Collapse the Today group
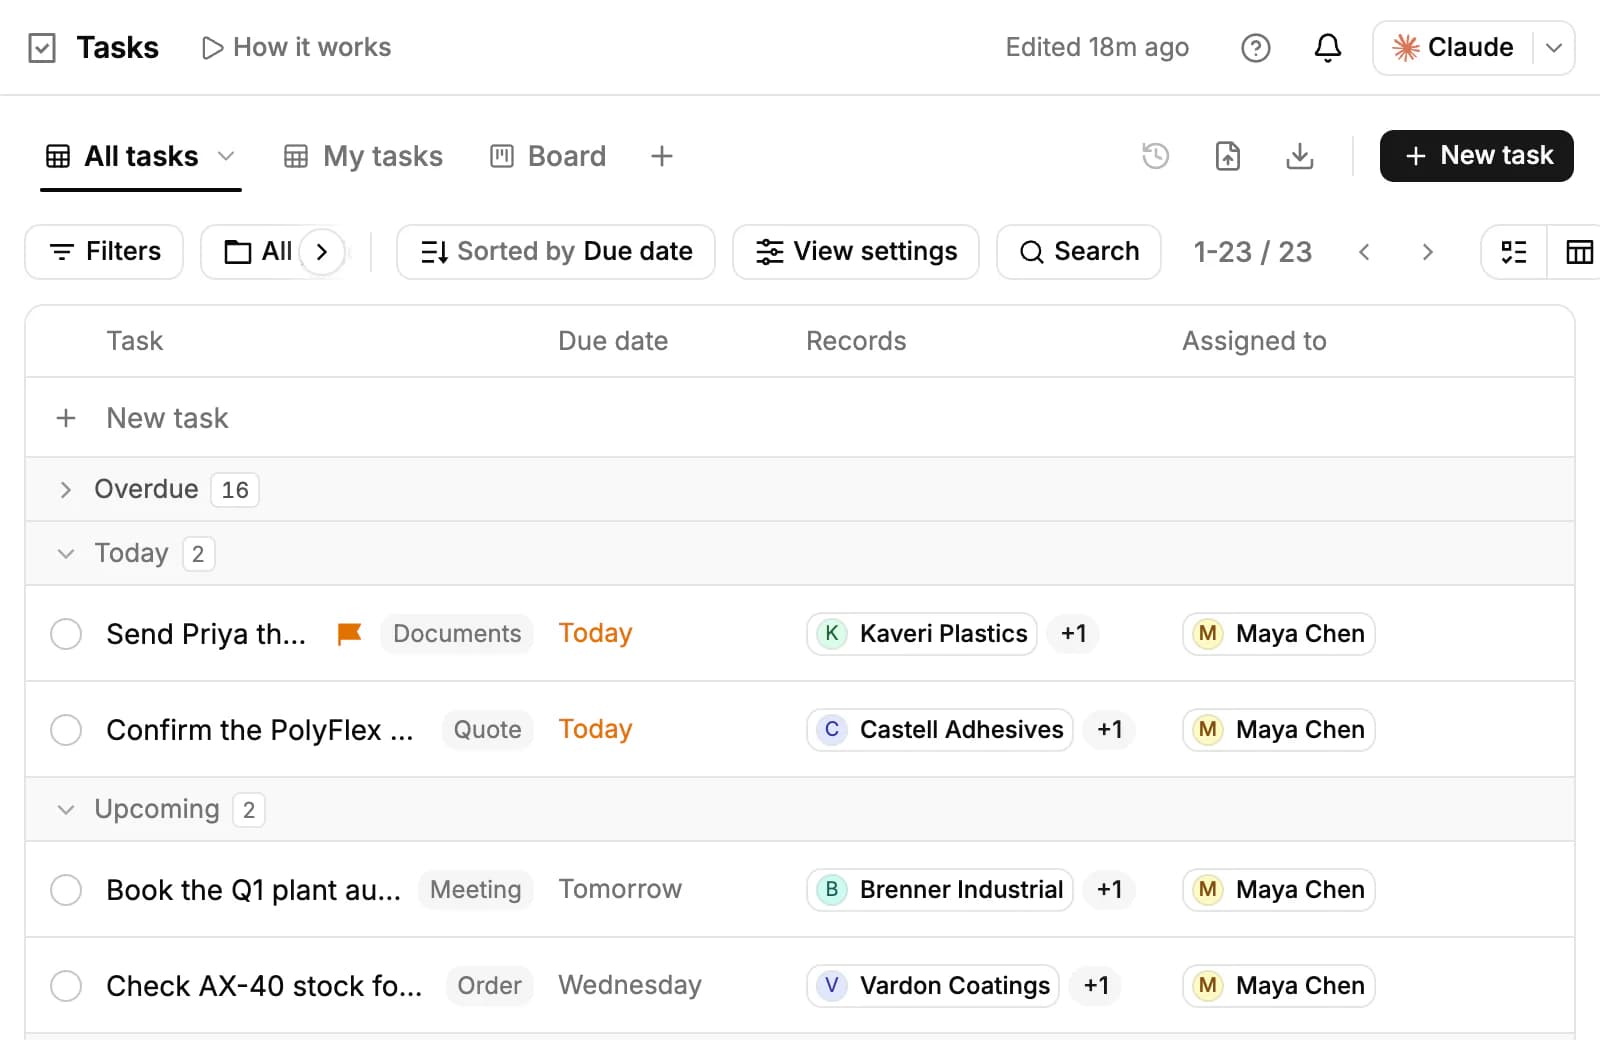This screenshot has height=1040, width=1600. pos(66,554)
